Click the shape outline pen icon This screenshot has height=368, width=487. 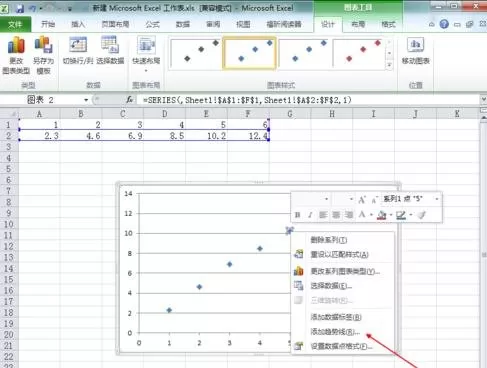[401, 215]
